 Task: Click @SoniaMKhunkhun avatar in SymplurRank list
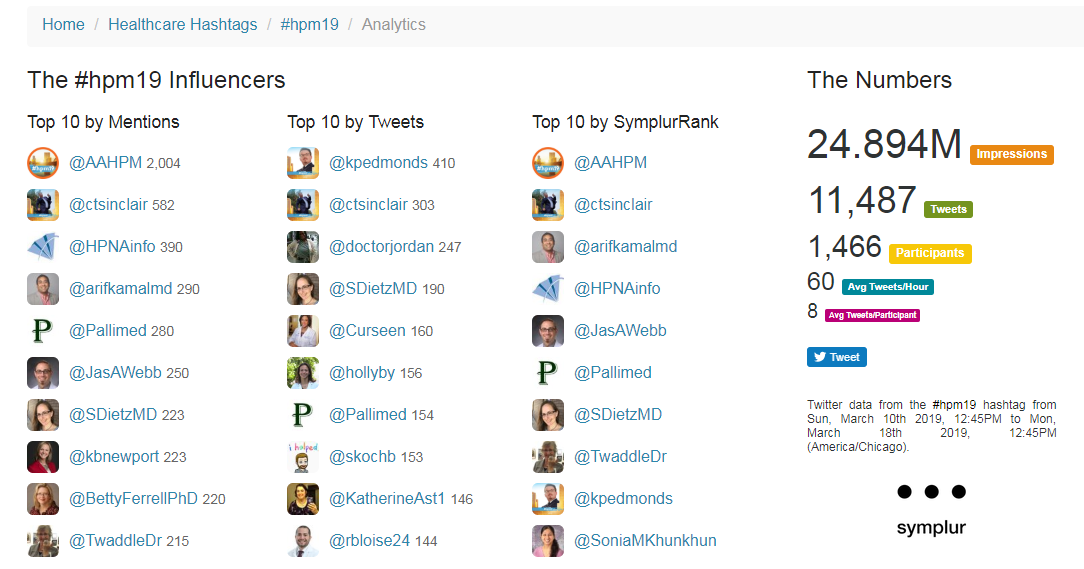click(548, 541)
